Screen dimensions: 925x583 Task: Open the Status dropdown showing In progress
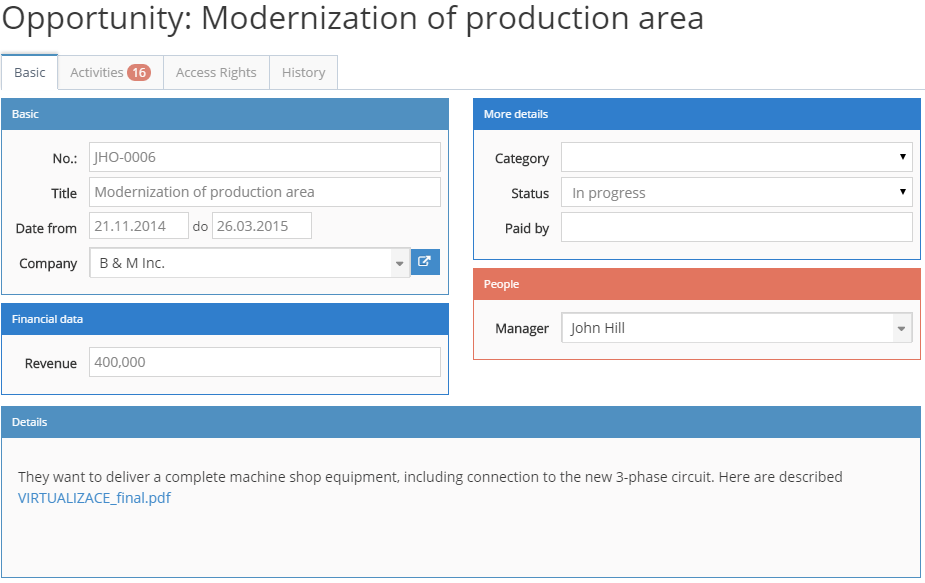click(x=737, y=192)
